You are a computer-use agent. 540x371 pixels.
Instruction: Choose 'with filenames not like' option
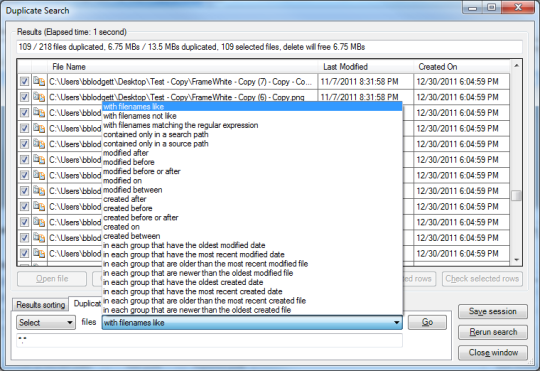[252, 116]
